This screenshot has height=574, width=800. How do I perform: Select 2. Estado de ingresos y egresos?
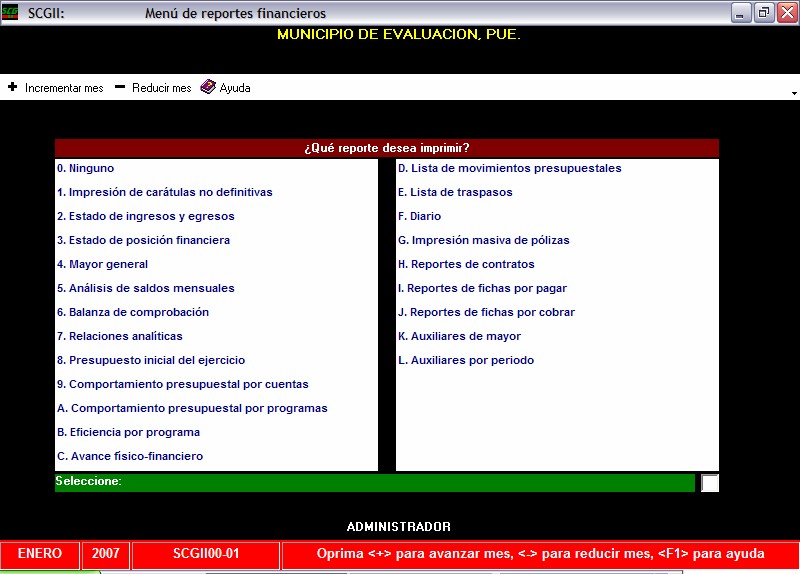point(146,216)
